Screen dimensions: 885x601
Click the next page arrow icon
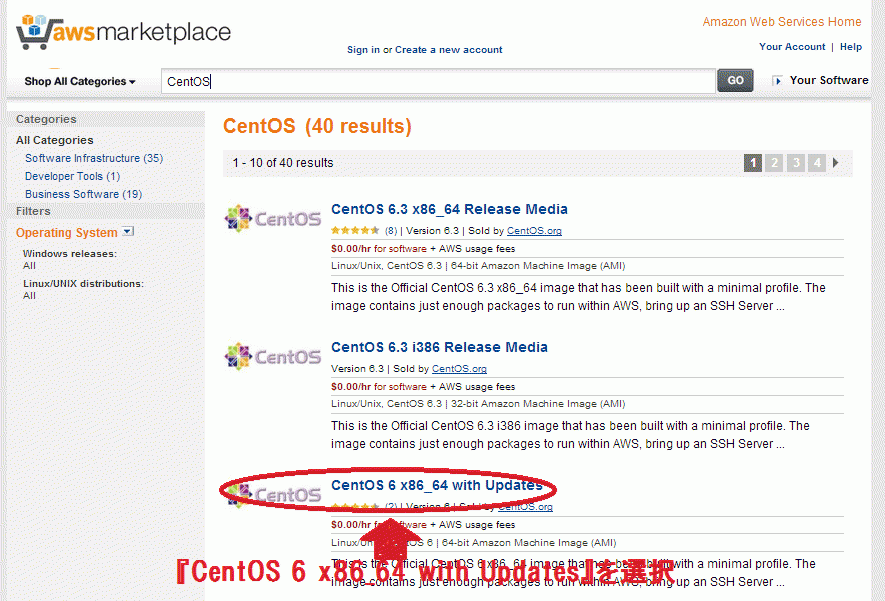(836, 163)
